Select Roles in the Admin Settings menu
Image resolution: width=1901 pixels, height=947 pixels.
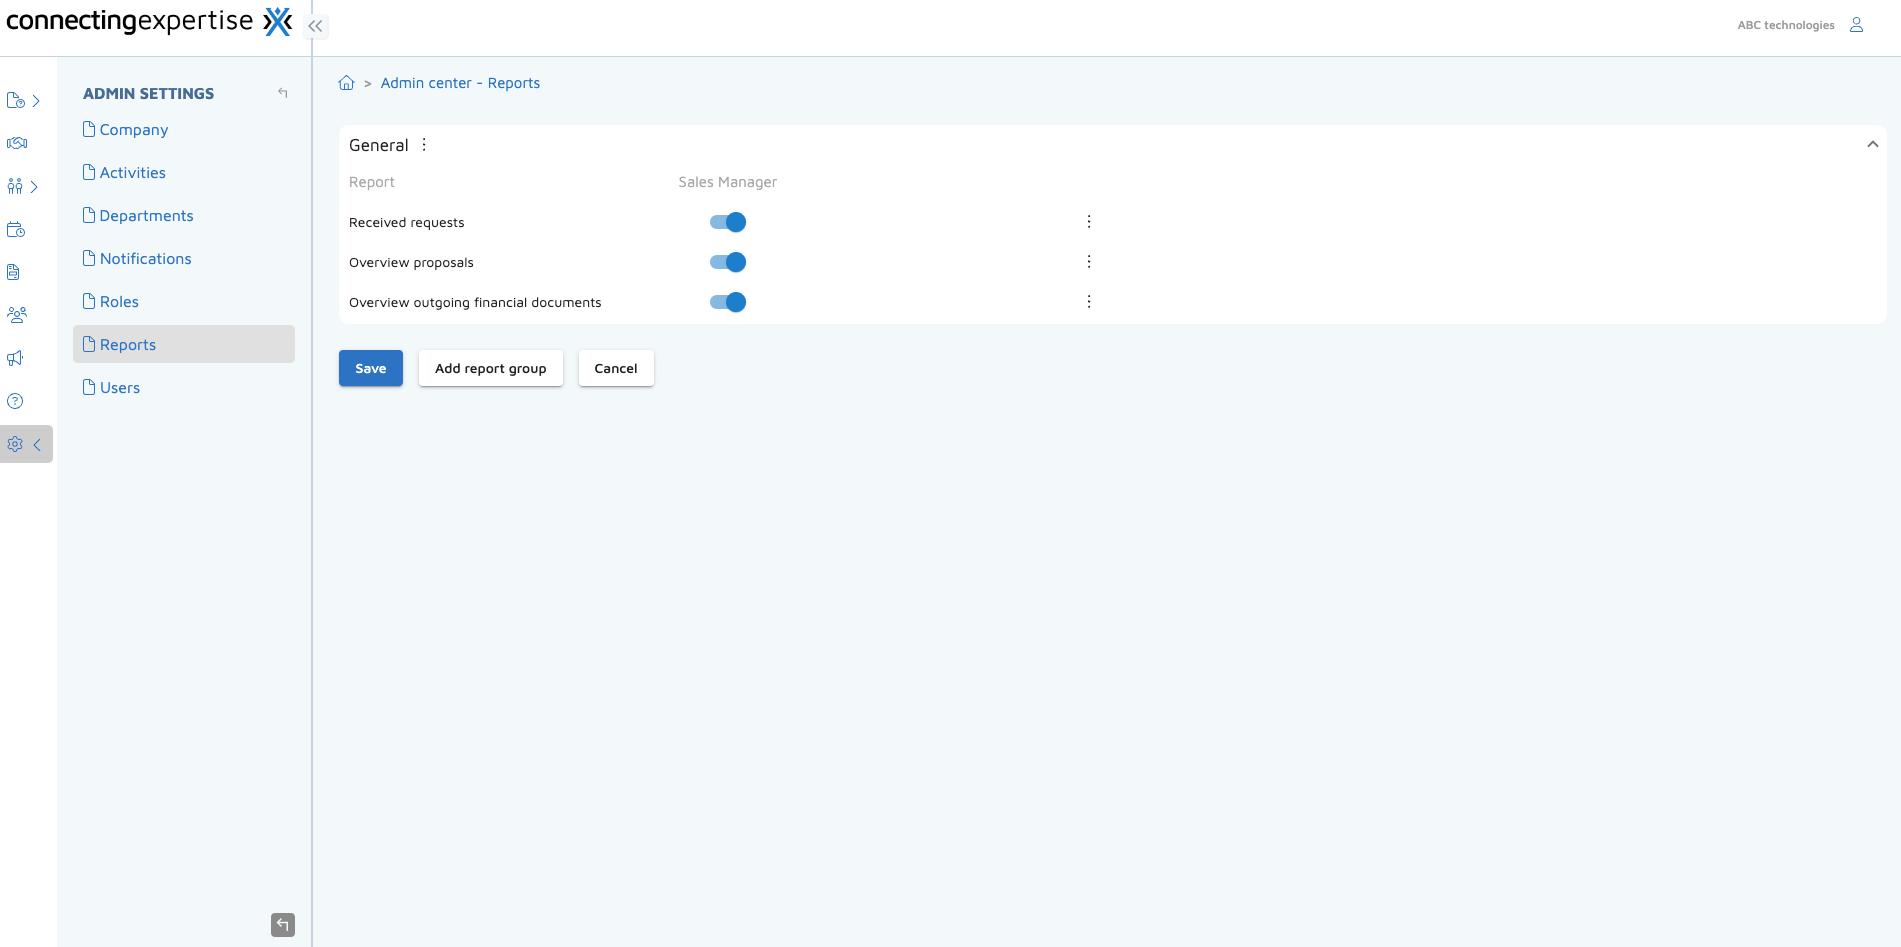[119, 301]
